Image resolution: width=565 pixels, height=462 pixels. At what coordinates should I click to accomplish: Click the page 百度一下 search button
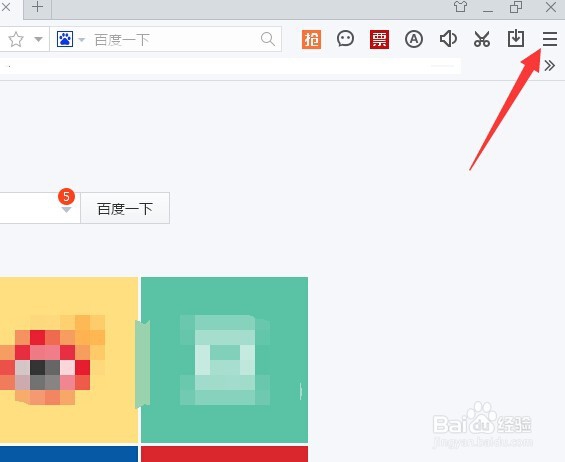(x=125, y=208)
